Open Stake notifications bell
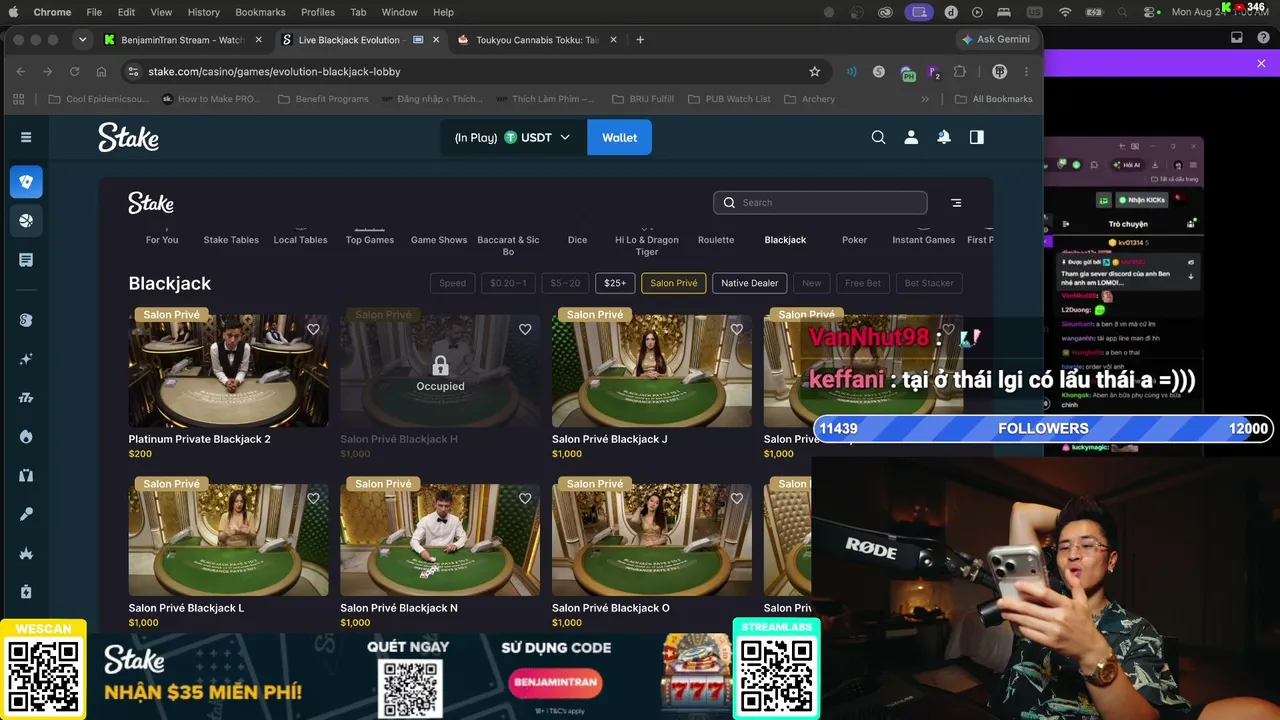This screenshot has height=720, width=1280. (x=944, y=137)
